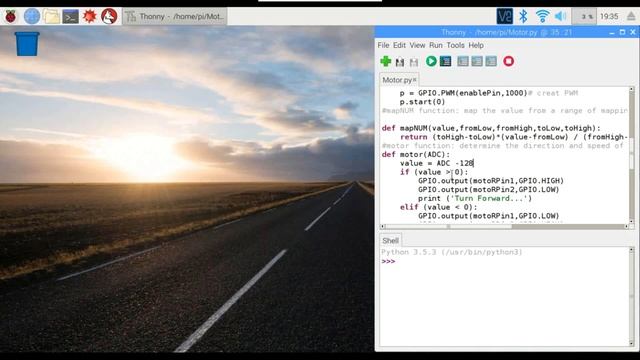Click the Save file toolbar icon
Image resolution: width=640 pixels, height=360 pixels.
pyautogui.click(x=414, y=62)
